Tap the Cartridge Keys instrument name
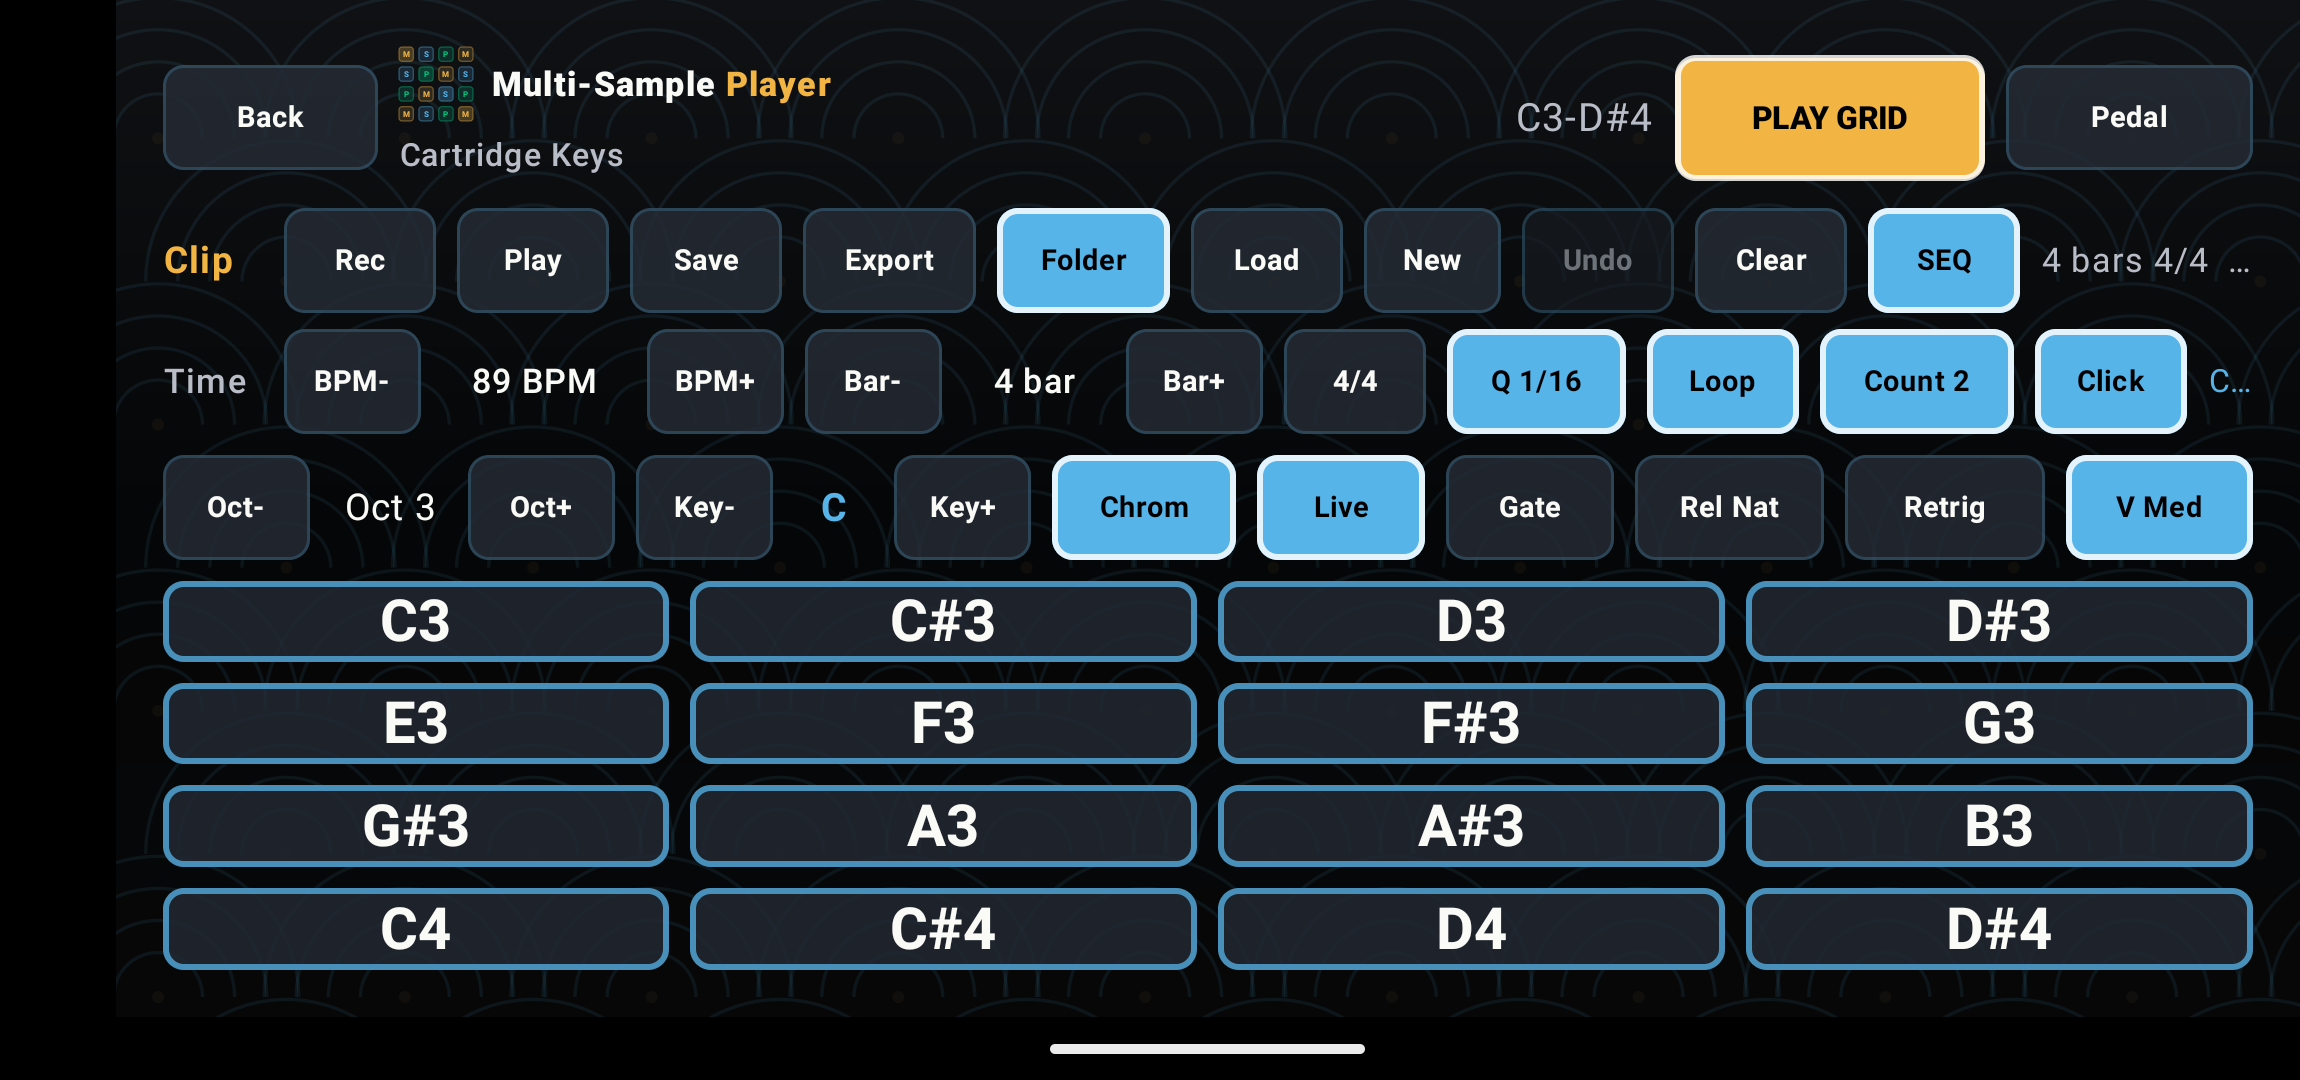 click(511, 156)
